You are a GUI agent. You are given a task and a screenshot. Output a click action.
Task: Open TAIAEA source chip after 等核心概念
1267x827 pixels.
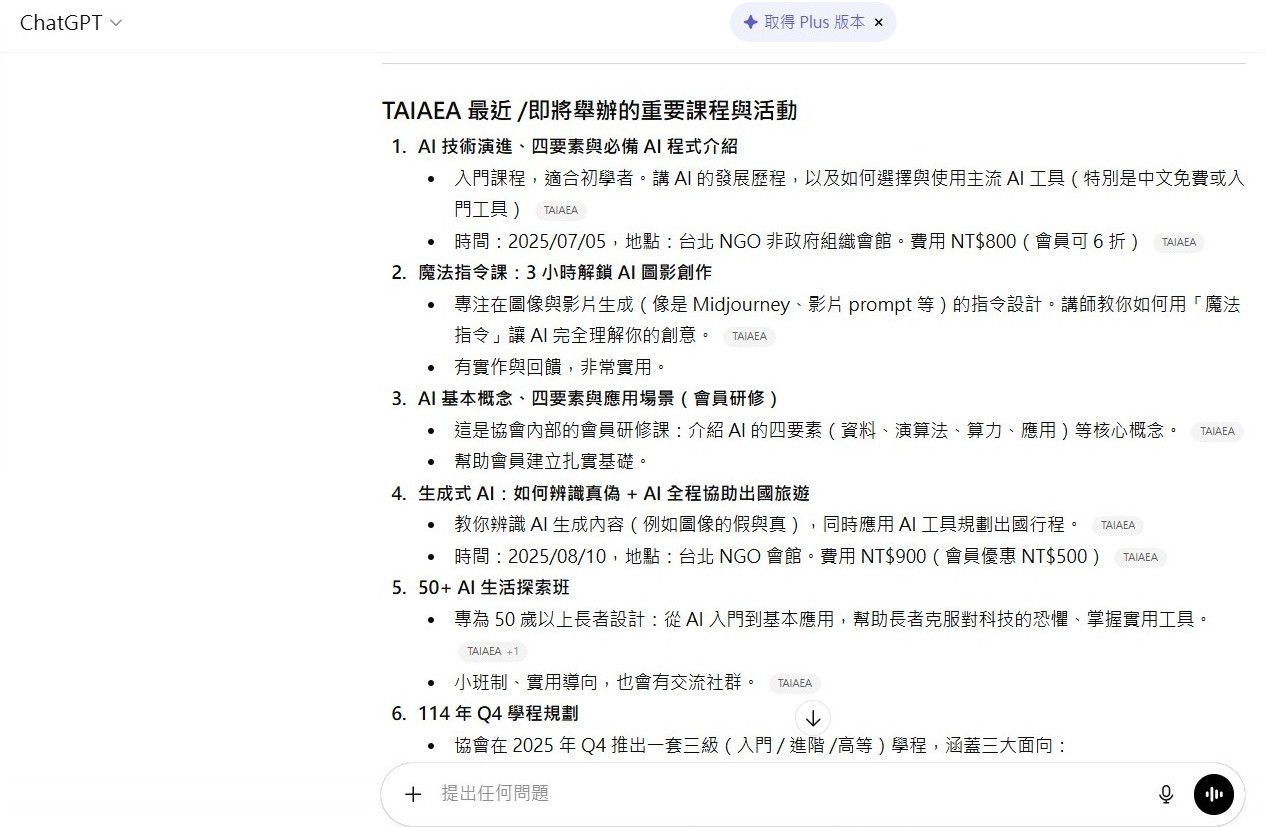tap(1217, 431)
